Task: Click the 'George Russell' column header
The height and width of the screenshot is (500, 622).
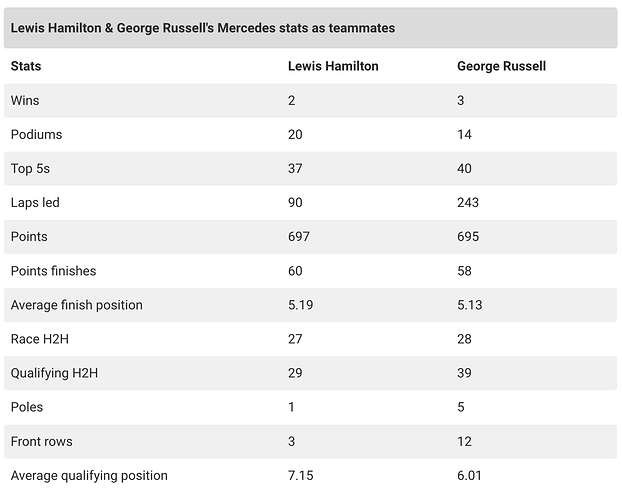Action: [x=501, y=66]
